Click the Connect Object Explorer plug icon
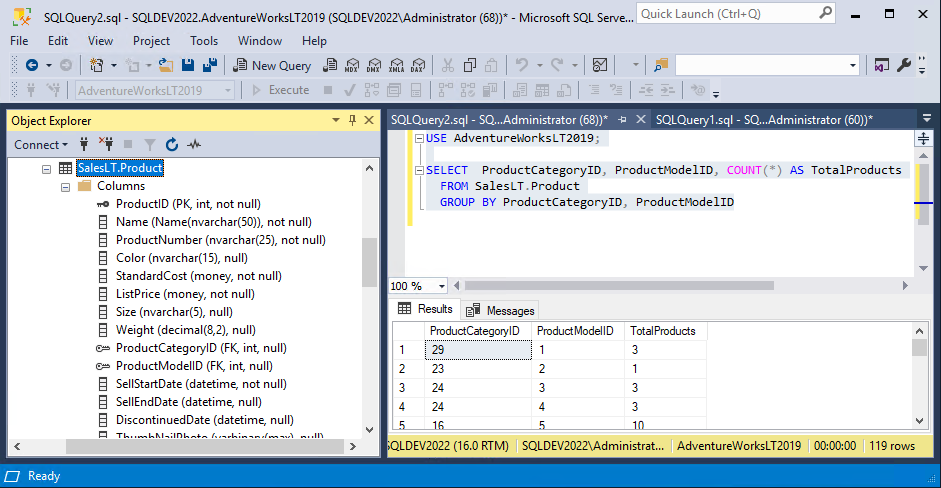Image resolution: width=941 pixels, height=488 pixels. (x=84, y=145)
